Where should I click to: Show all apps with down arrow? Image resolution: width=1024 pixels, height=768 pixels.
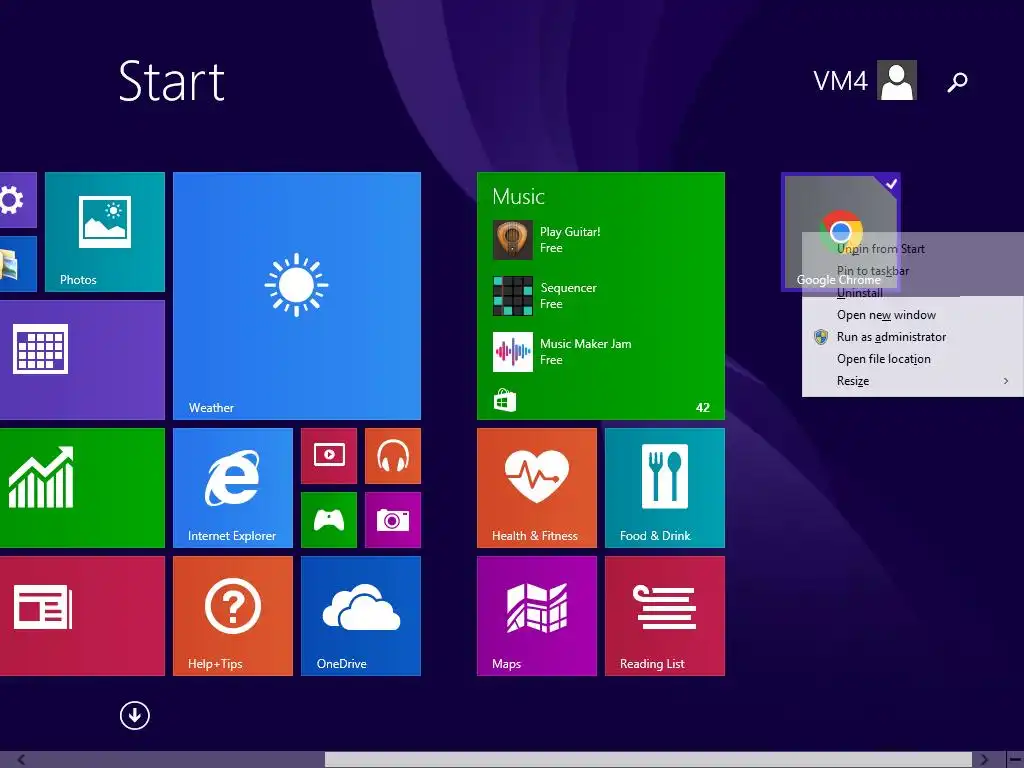coord(135,715)
